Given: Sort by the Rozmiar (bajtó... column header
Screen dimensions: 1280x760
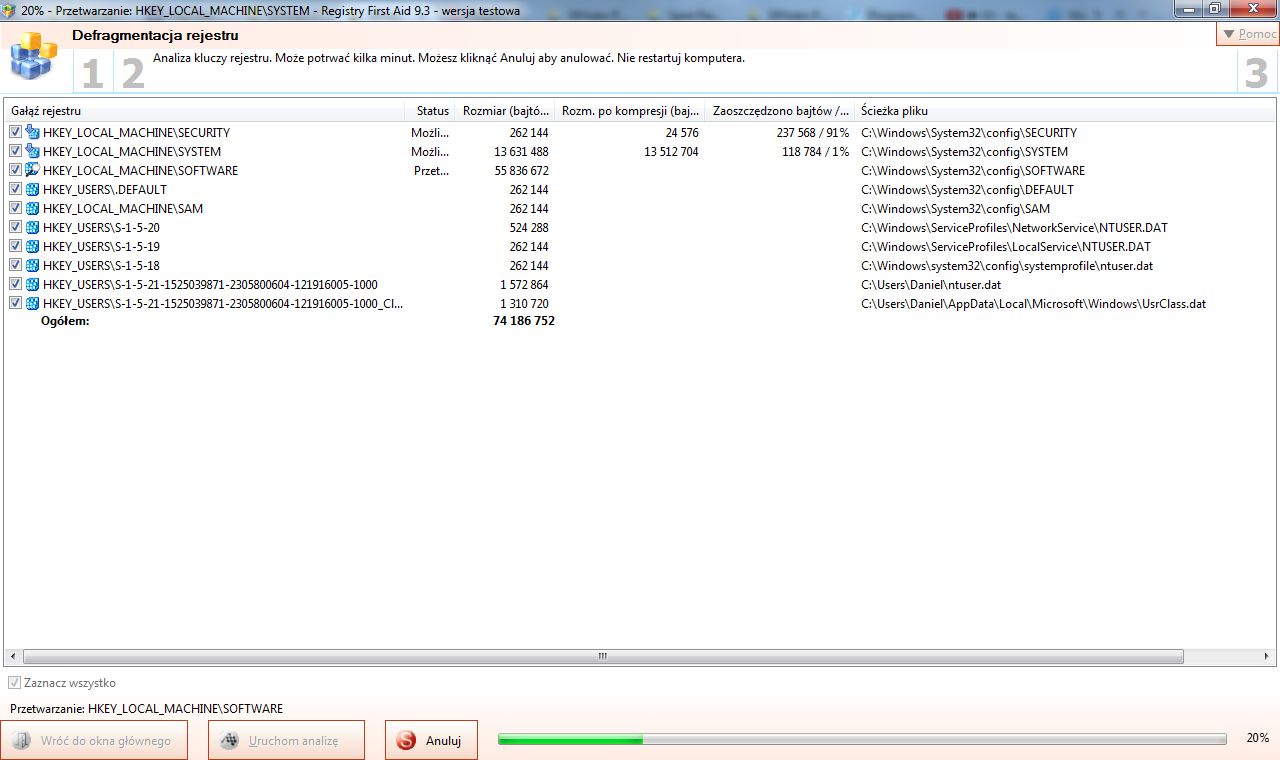Looking at the screenshot, I should 505,111.
